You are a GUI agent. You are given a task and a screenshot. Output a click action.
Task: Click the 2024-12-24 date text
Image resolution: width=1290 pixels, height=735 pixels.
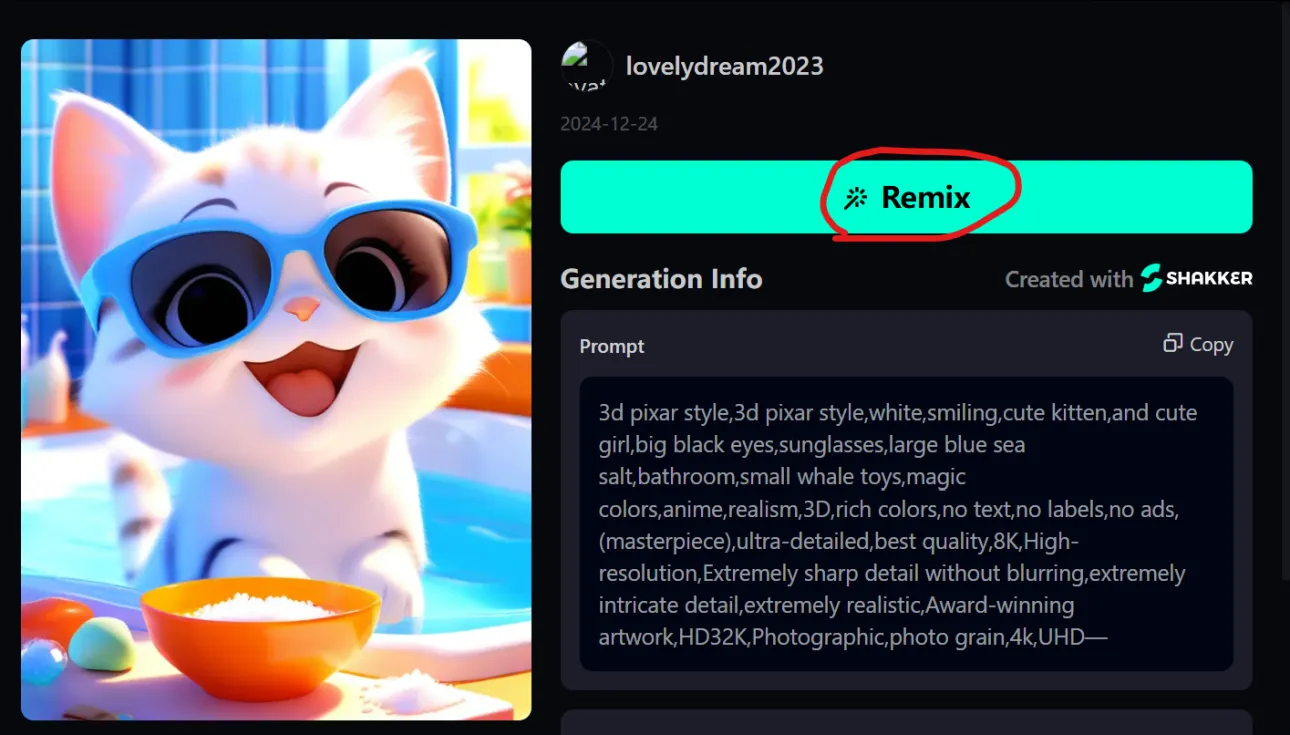click(x=609, y=124)
